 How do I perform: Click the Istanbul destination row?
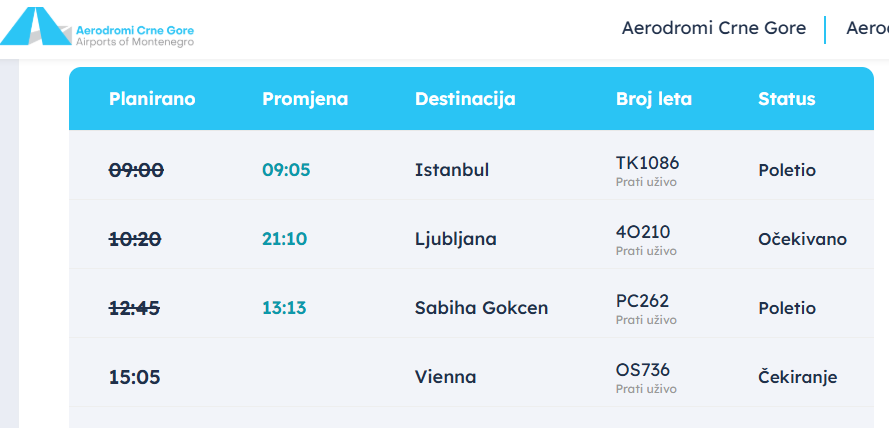click(452, 170)
